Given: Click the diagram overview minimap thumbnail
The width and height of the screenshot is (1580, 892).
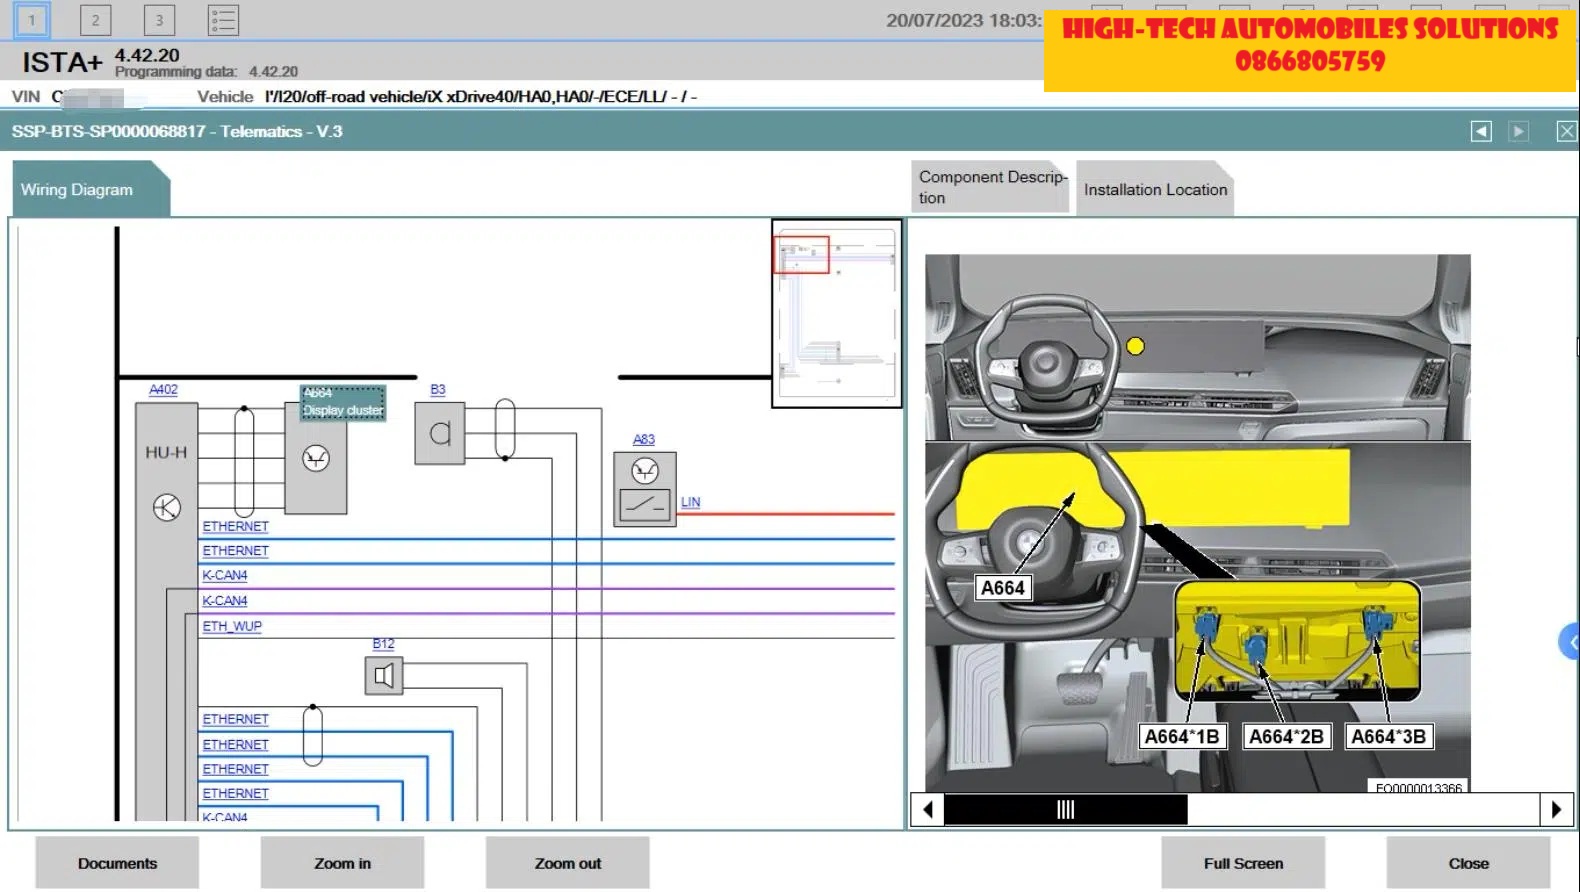Looking at the screenshot, I should (837, 313).
